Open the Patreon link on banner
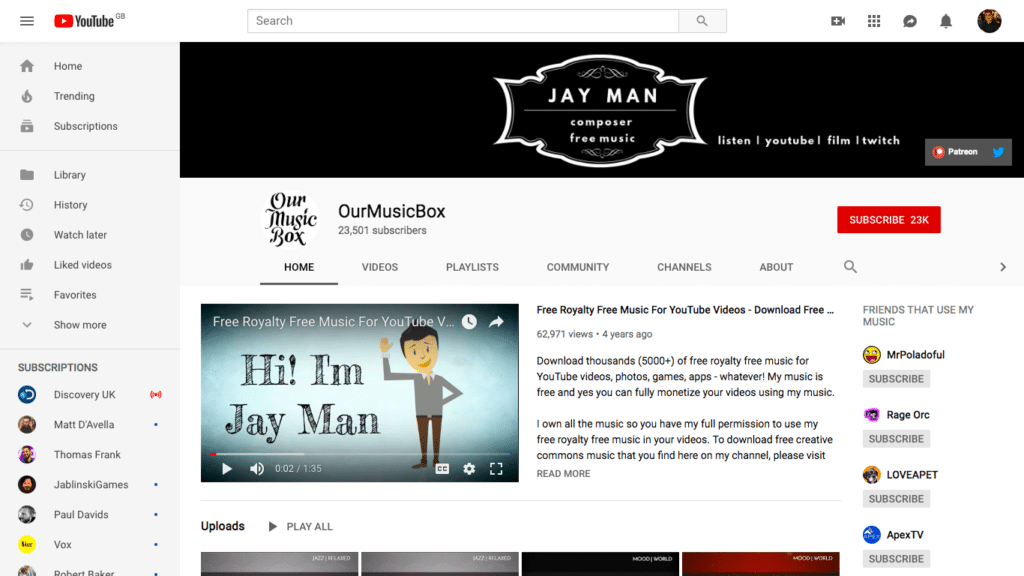 (x=955, y=152)
